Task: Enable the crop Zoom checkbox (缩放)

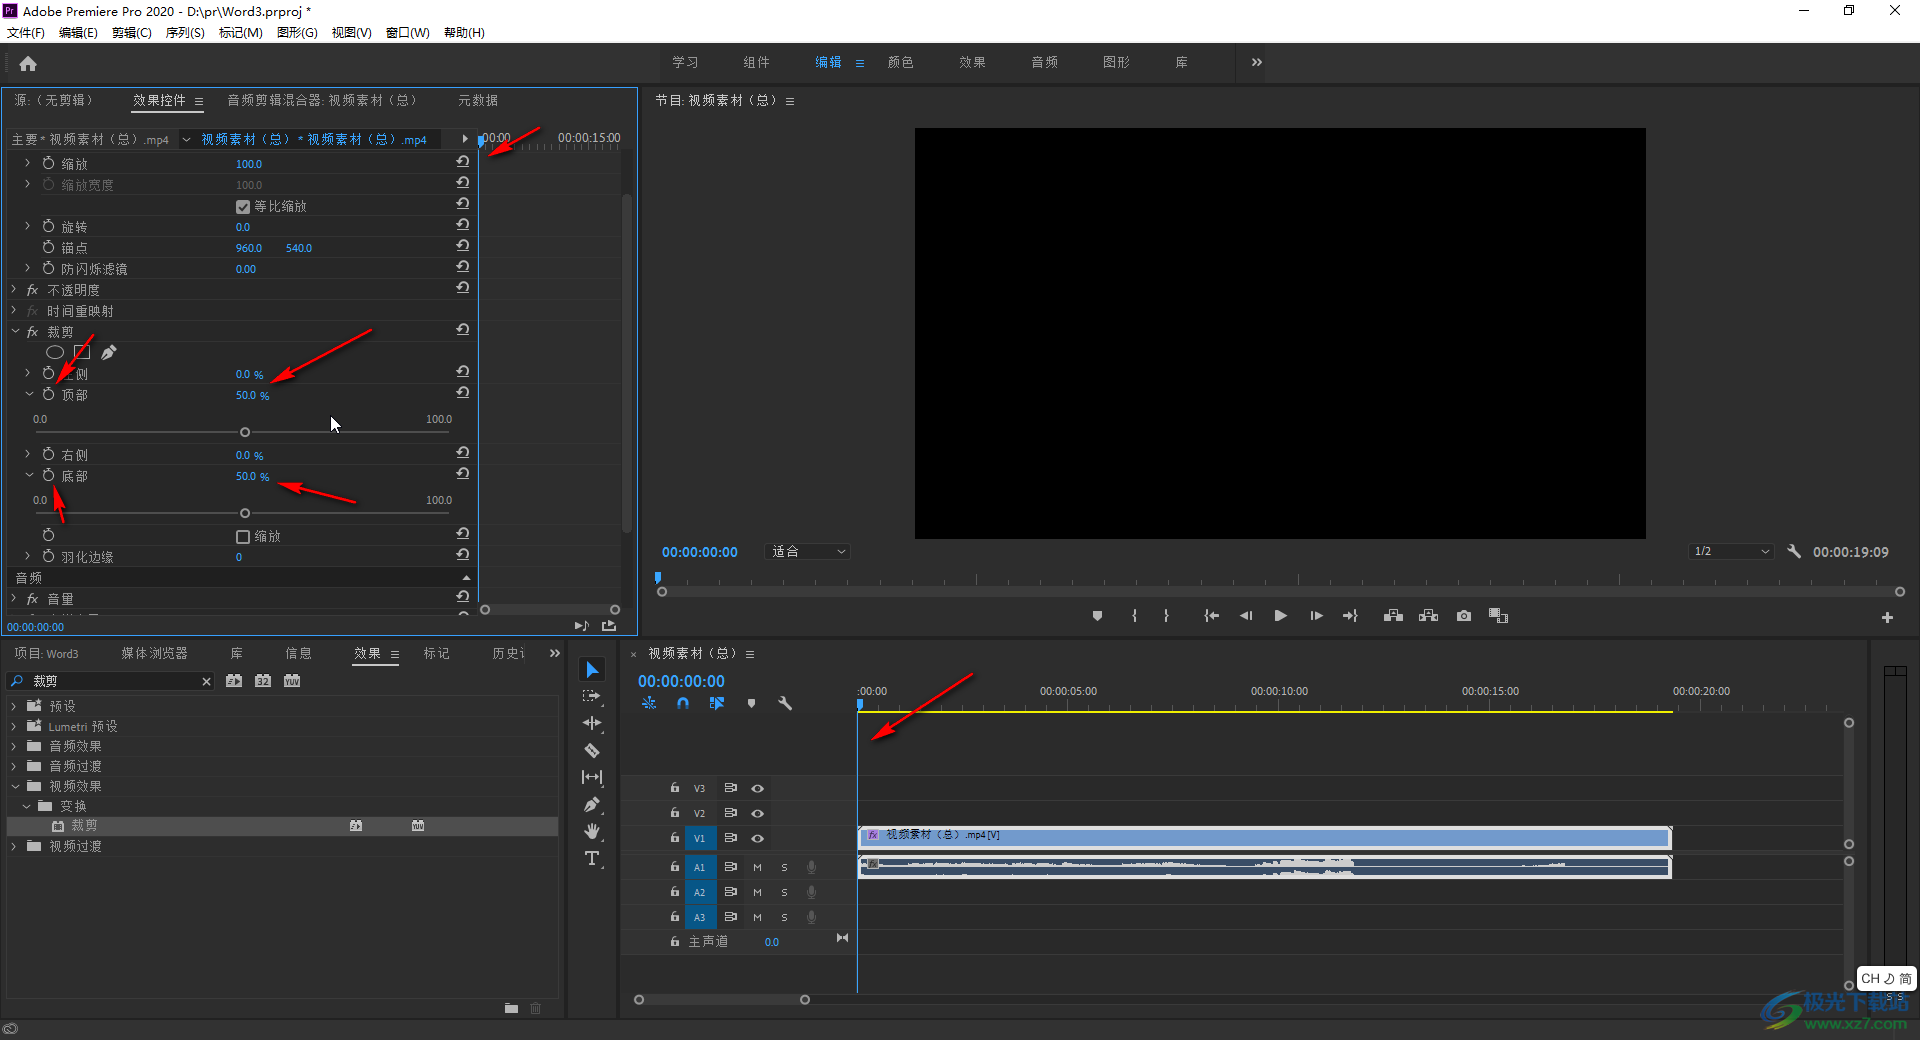Action: tap(243, 537)
